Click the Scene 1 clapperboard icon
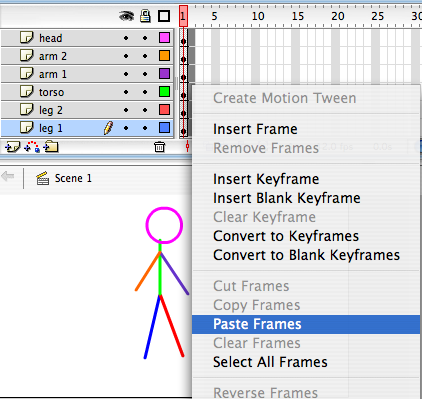422x399 pixels. coord(43,178)
